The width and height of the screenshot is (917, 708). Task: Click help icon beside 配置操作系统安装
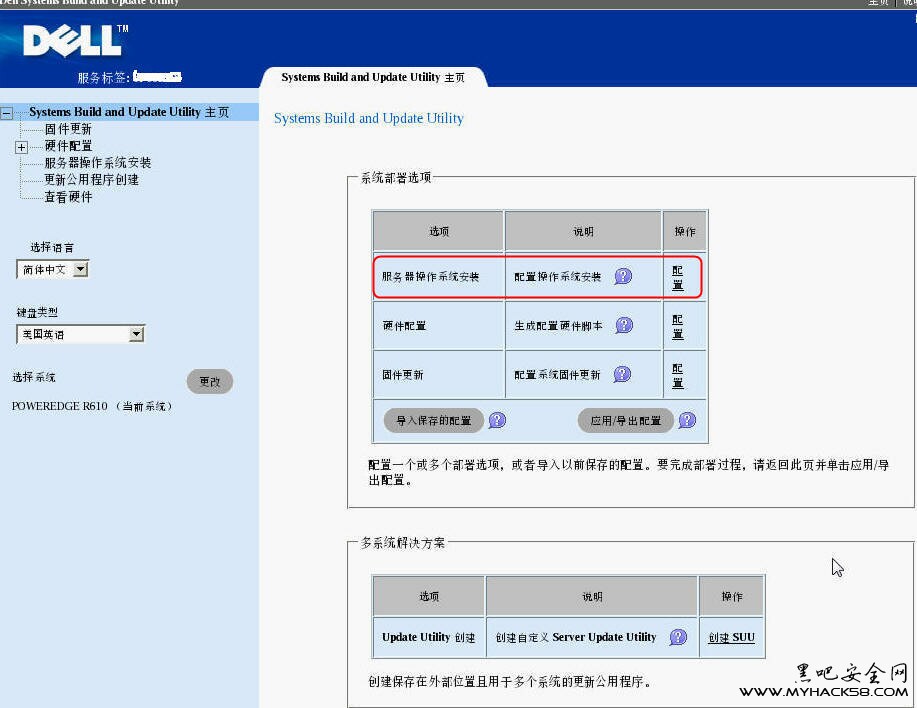click(623, 276)
